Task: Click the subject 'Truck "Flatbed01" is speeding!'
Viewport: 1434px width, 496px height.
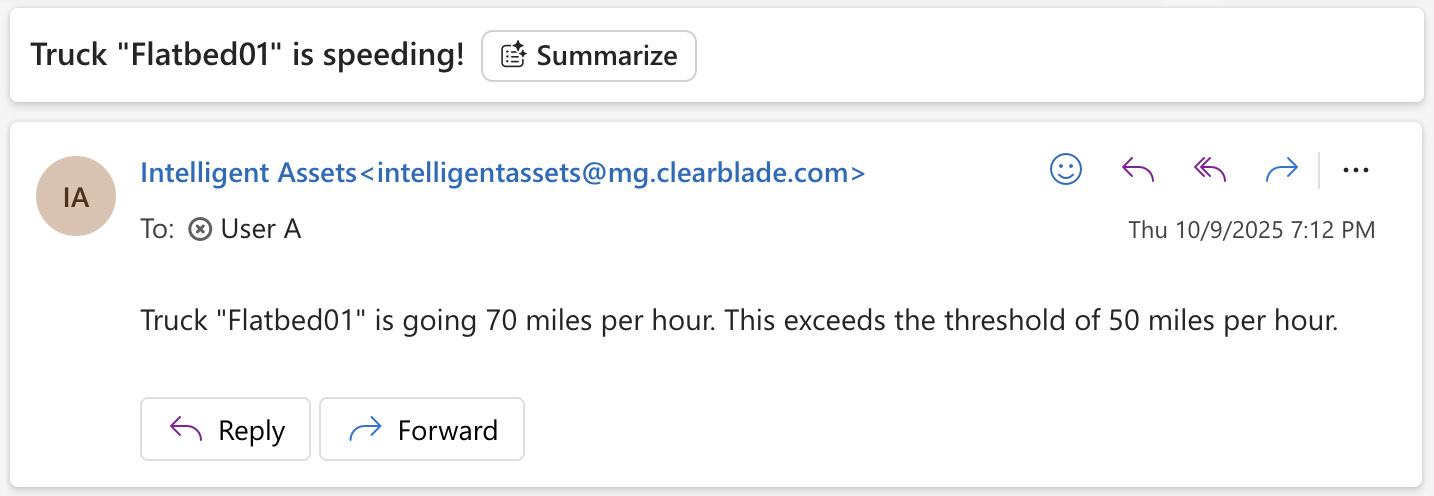Action: coord(247,55)
